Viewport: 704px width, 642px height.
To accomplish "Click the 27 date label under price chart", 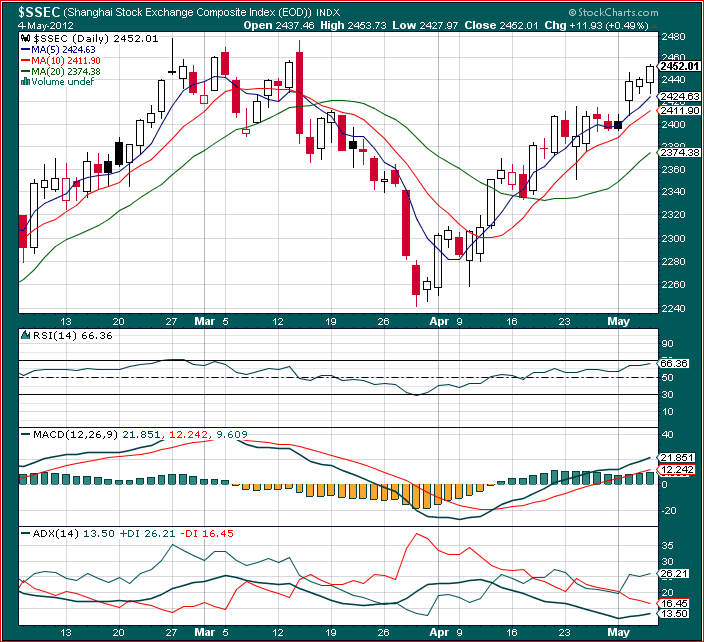I will point(171,321).
